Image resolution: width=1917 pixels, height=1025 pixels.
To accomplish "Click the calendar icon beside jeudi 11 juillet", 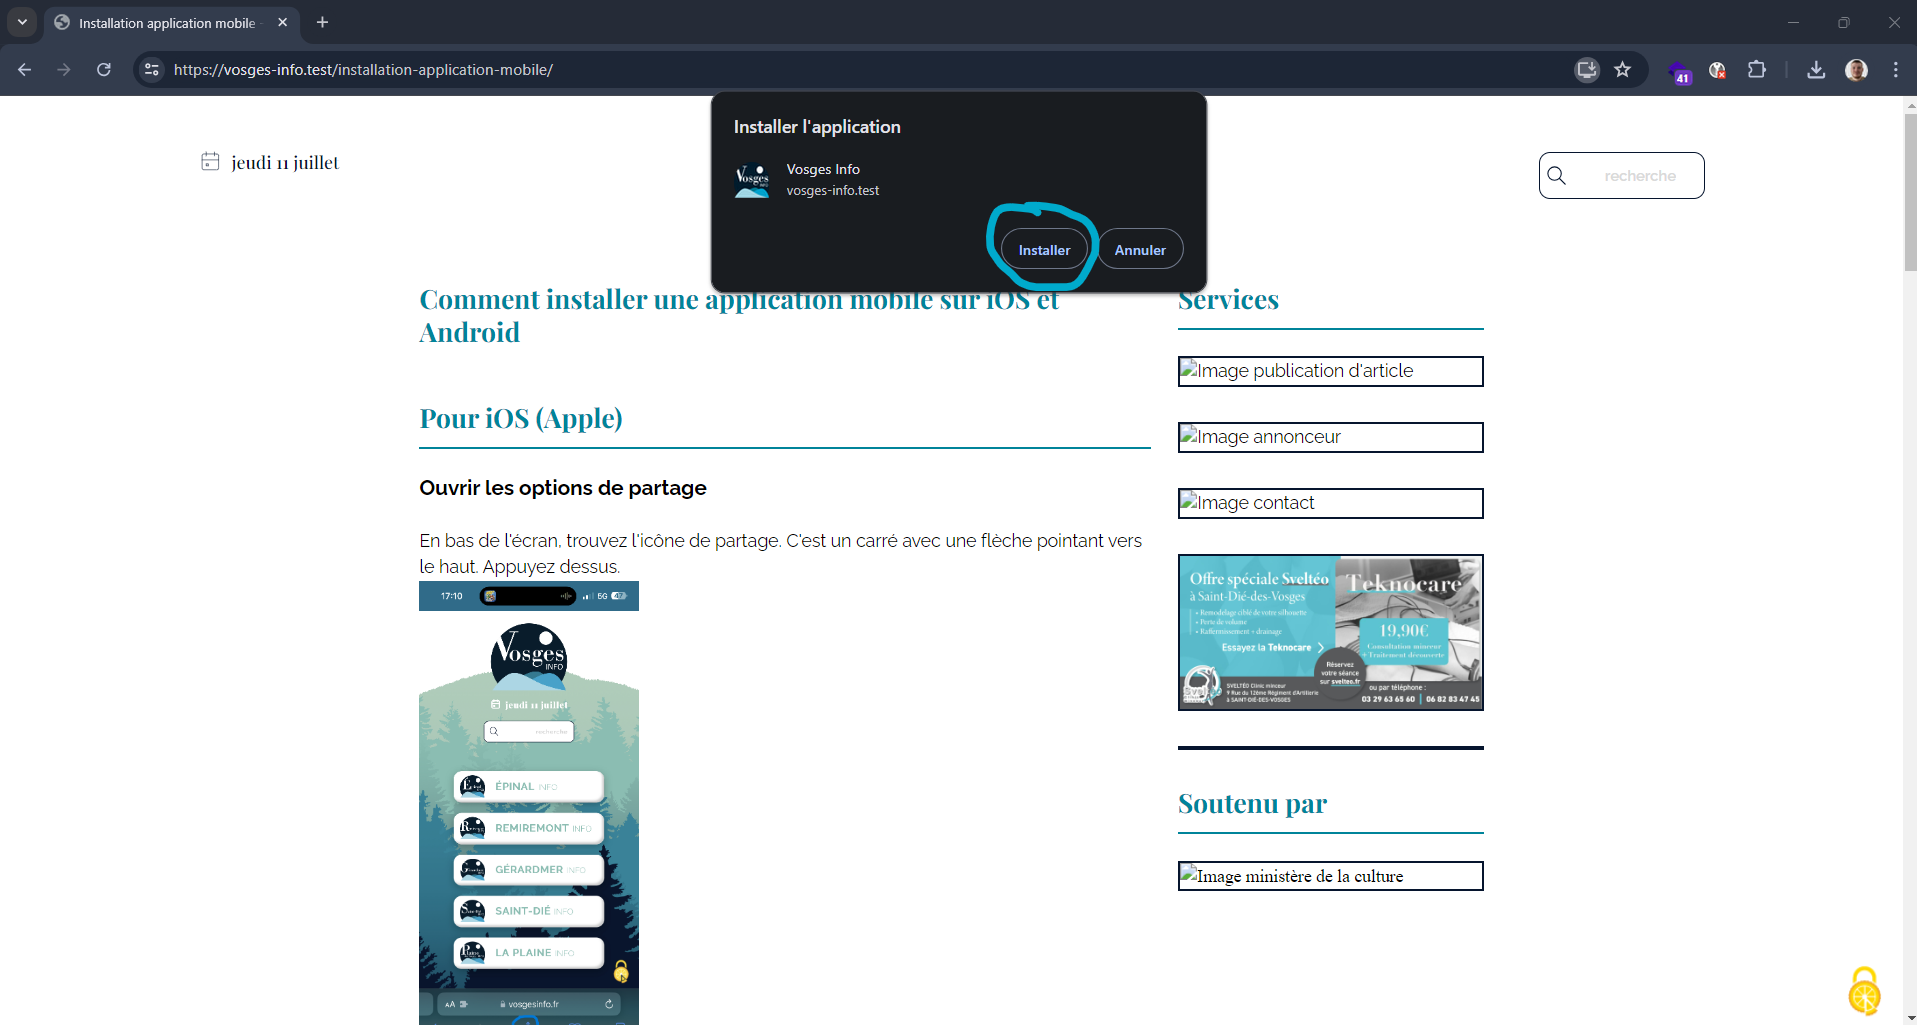I will coord(210,162).
